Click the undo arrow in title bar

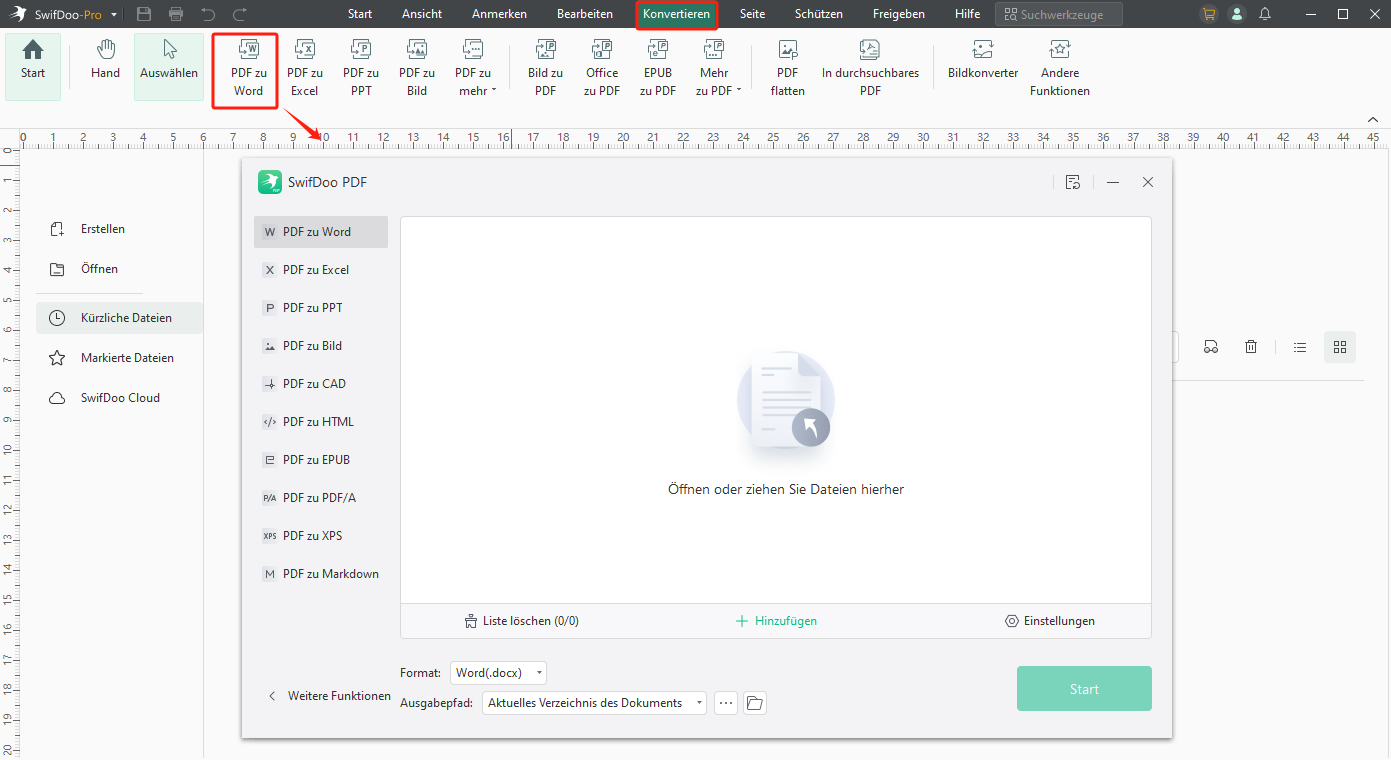pos(208,14)
